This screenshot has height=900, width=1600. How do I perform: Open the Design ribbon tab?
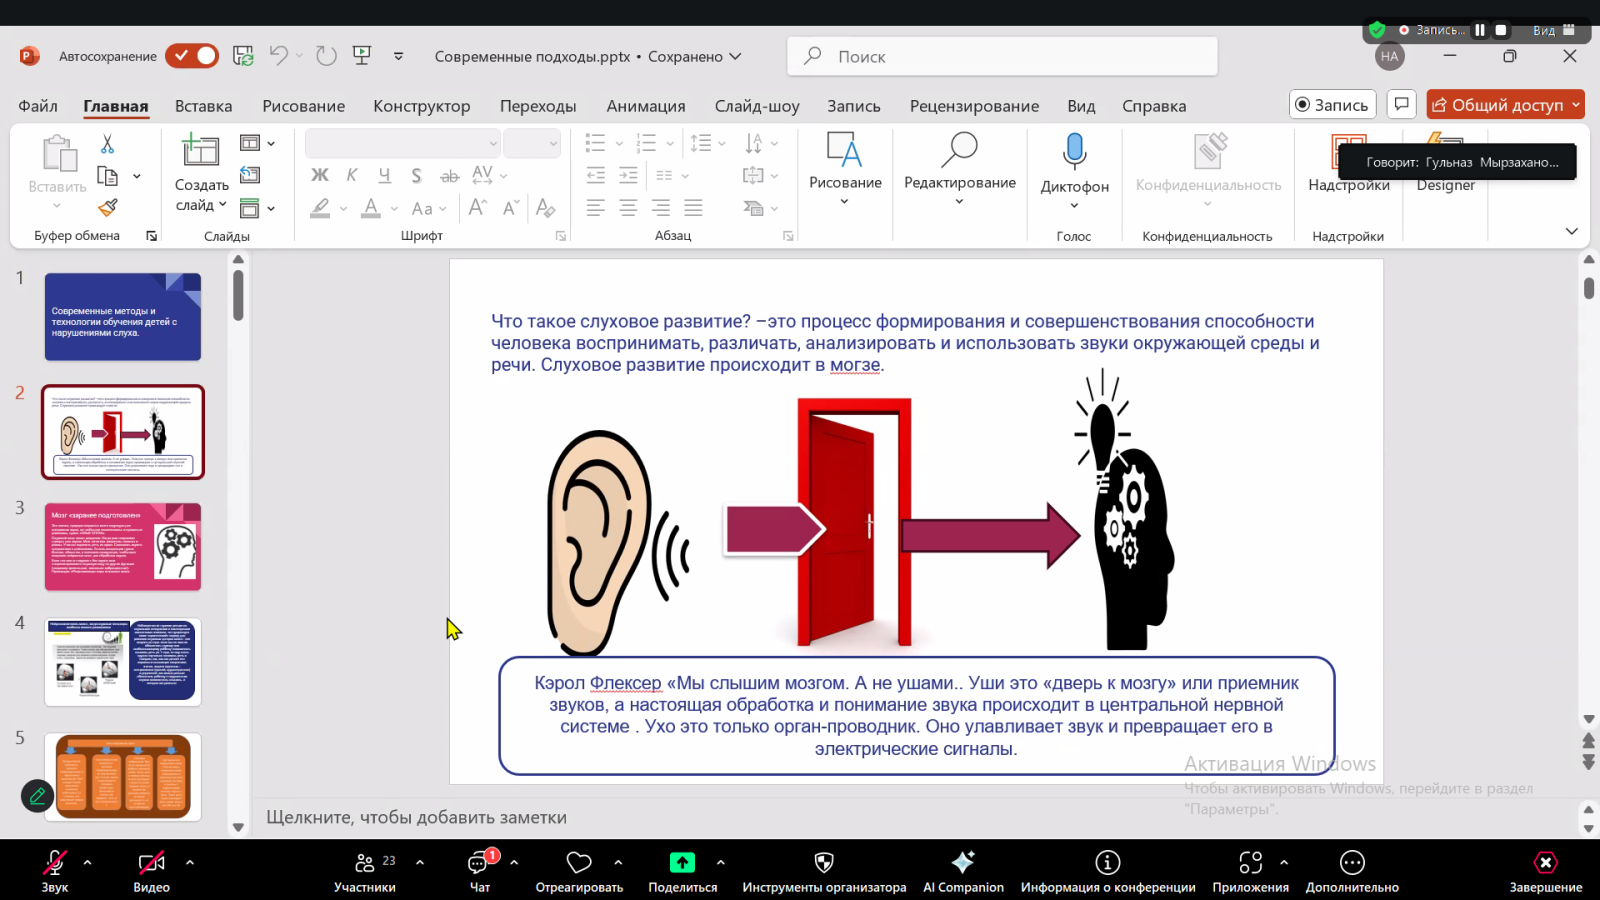(421, 106)
